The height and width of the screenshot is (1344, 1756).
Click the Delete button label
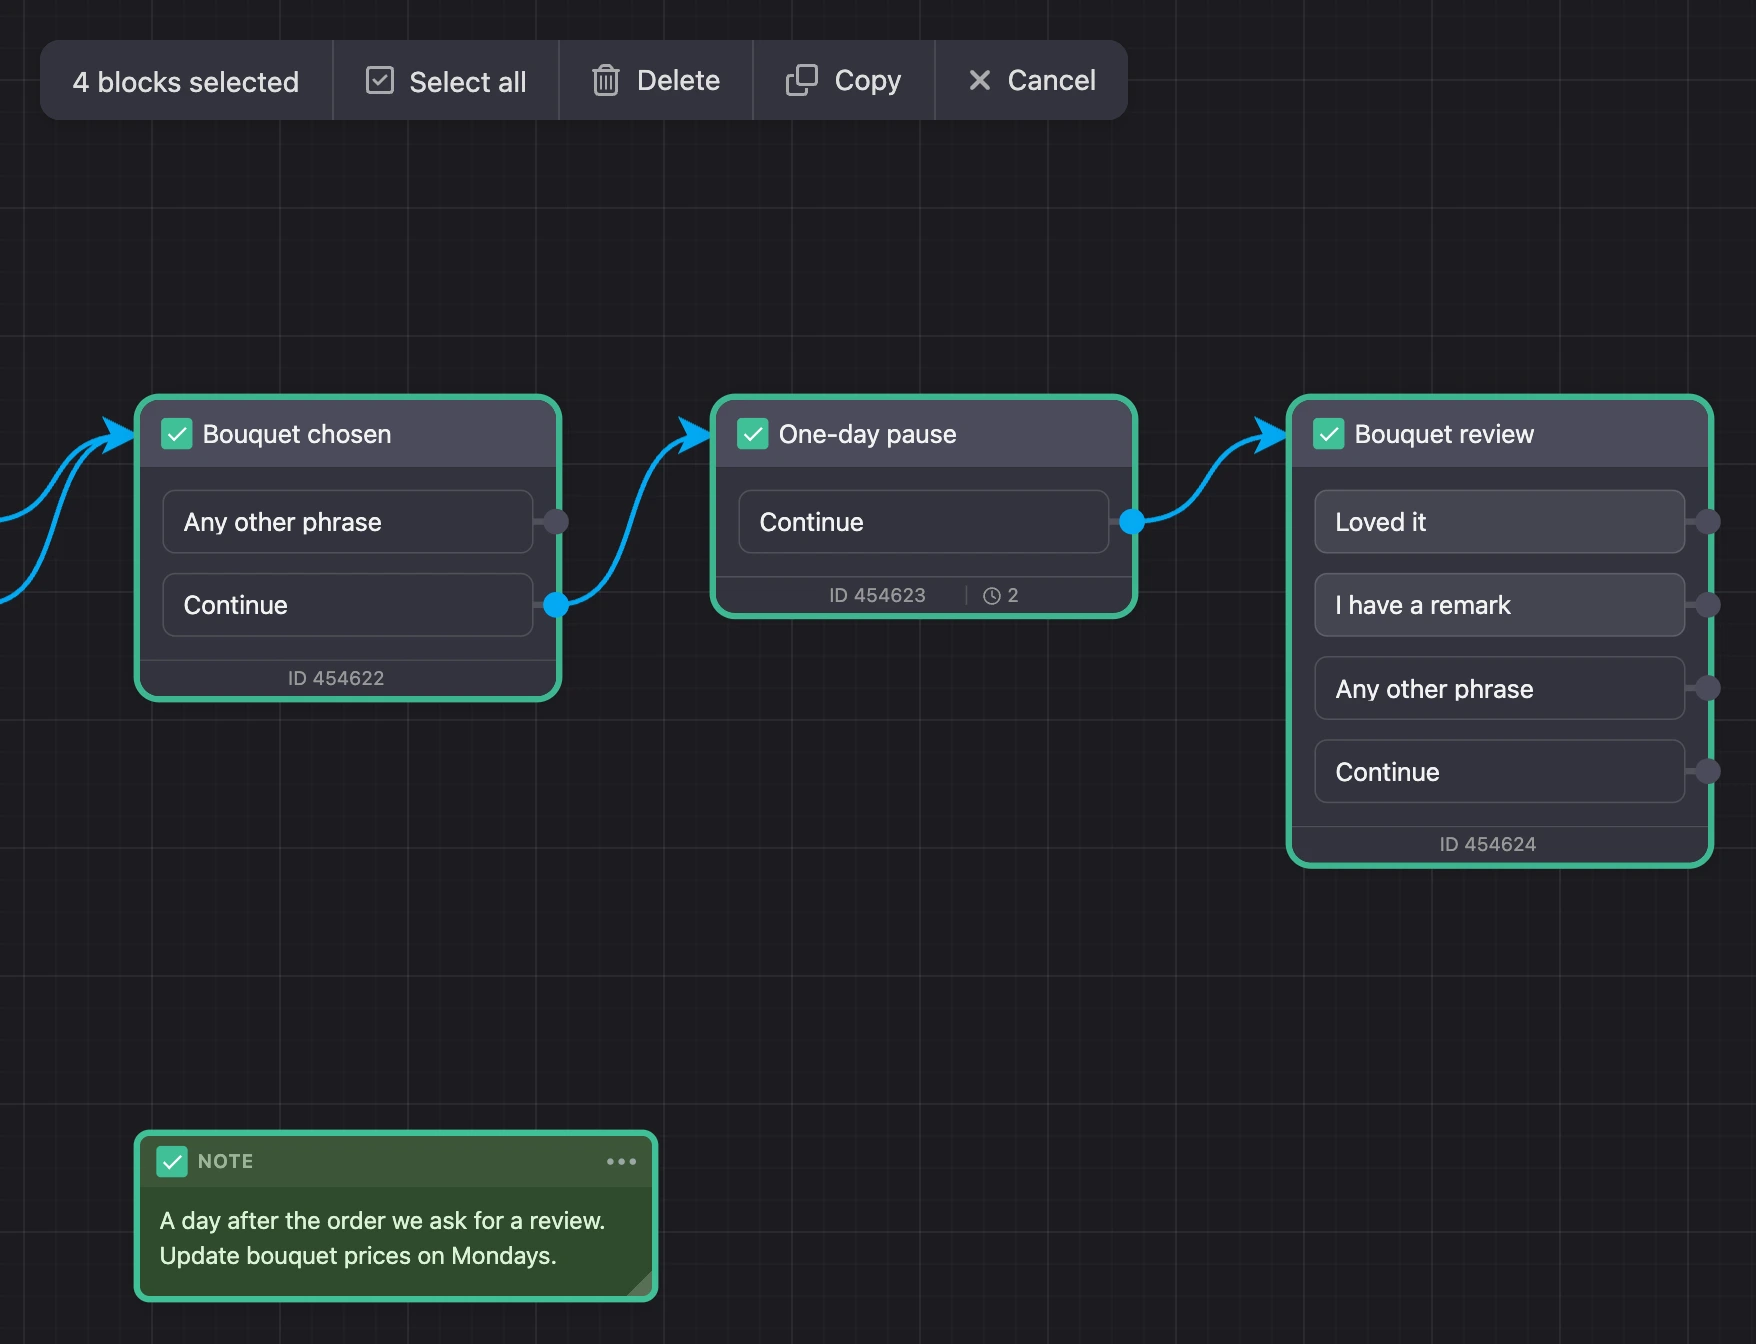click(678, 81)
